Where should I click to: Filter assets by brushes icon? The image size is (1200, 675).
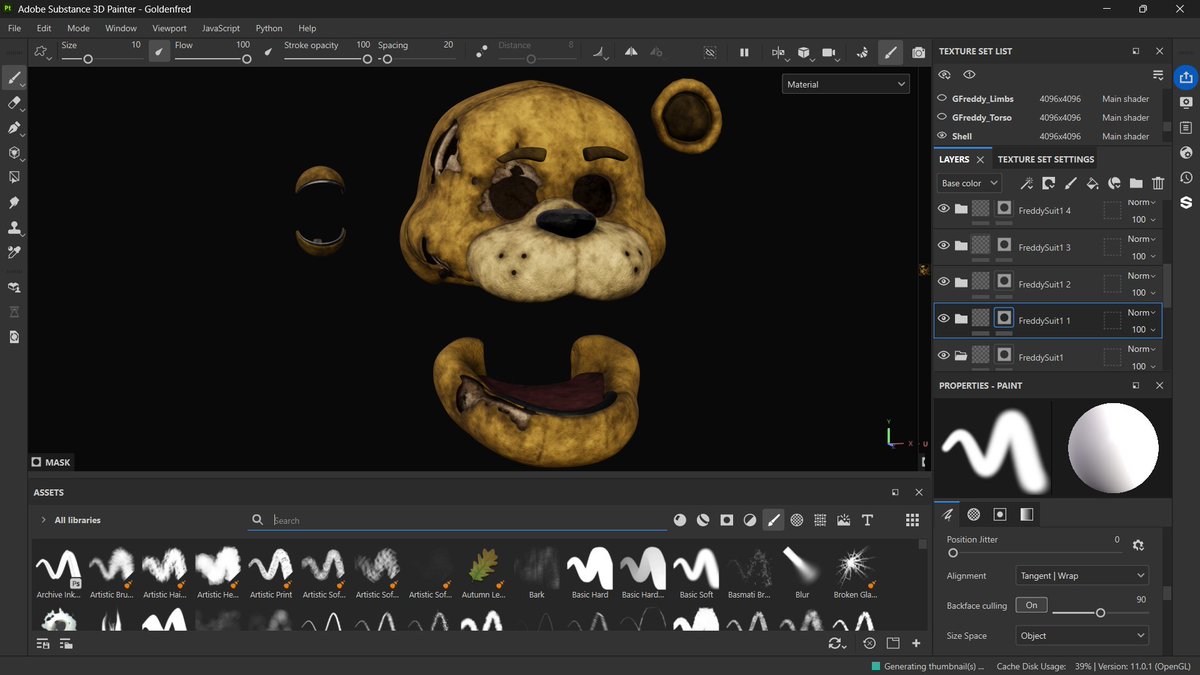click(x=773, y=520)
